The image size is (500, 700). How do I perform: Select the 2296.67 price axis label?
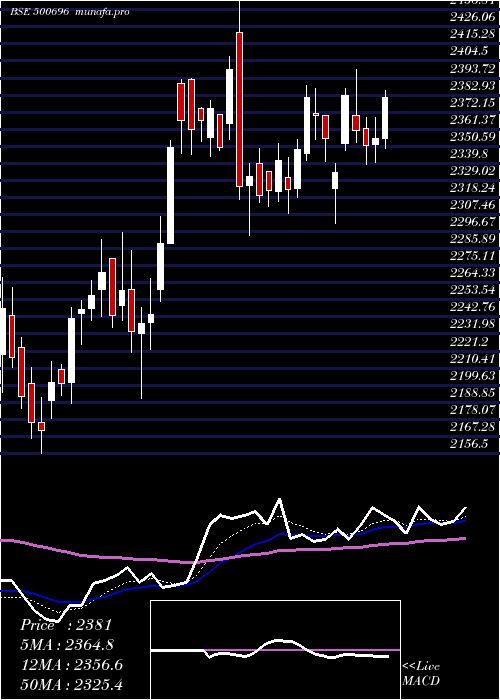pos(472,222)
